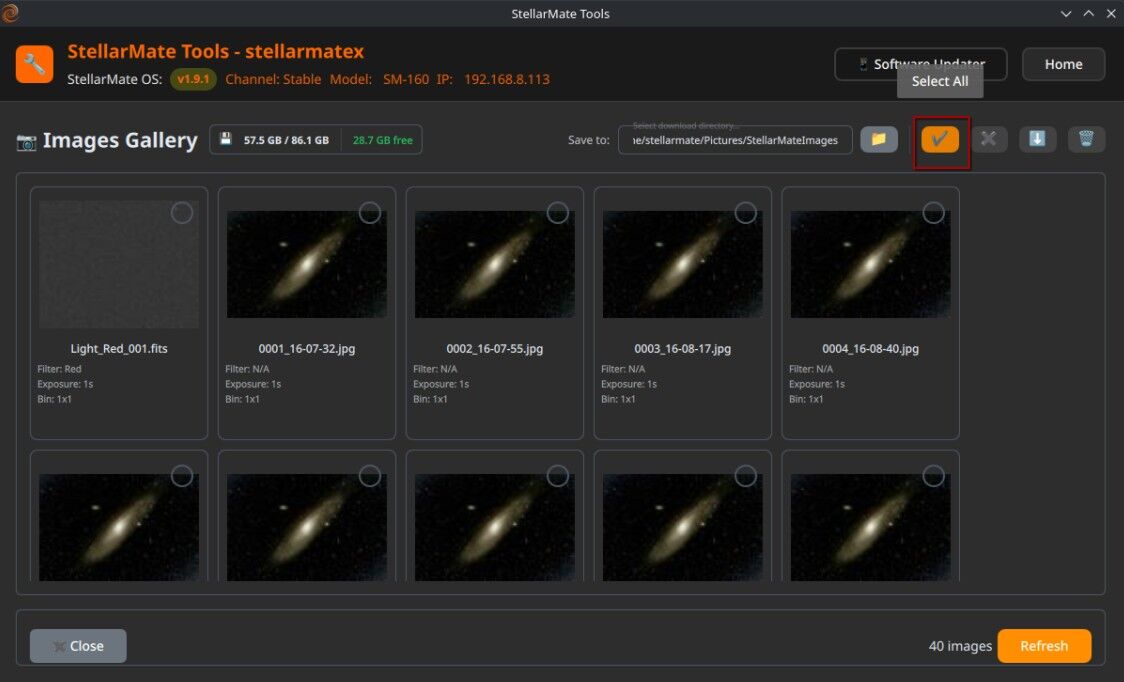
Task: Select Light_Red_001.fits using its circle
Action: pos(182,213)
